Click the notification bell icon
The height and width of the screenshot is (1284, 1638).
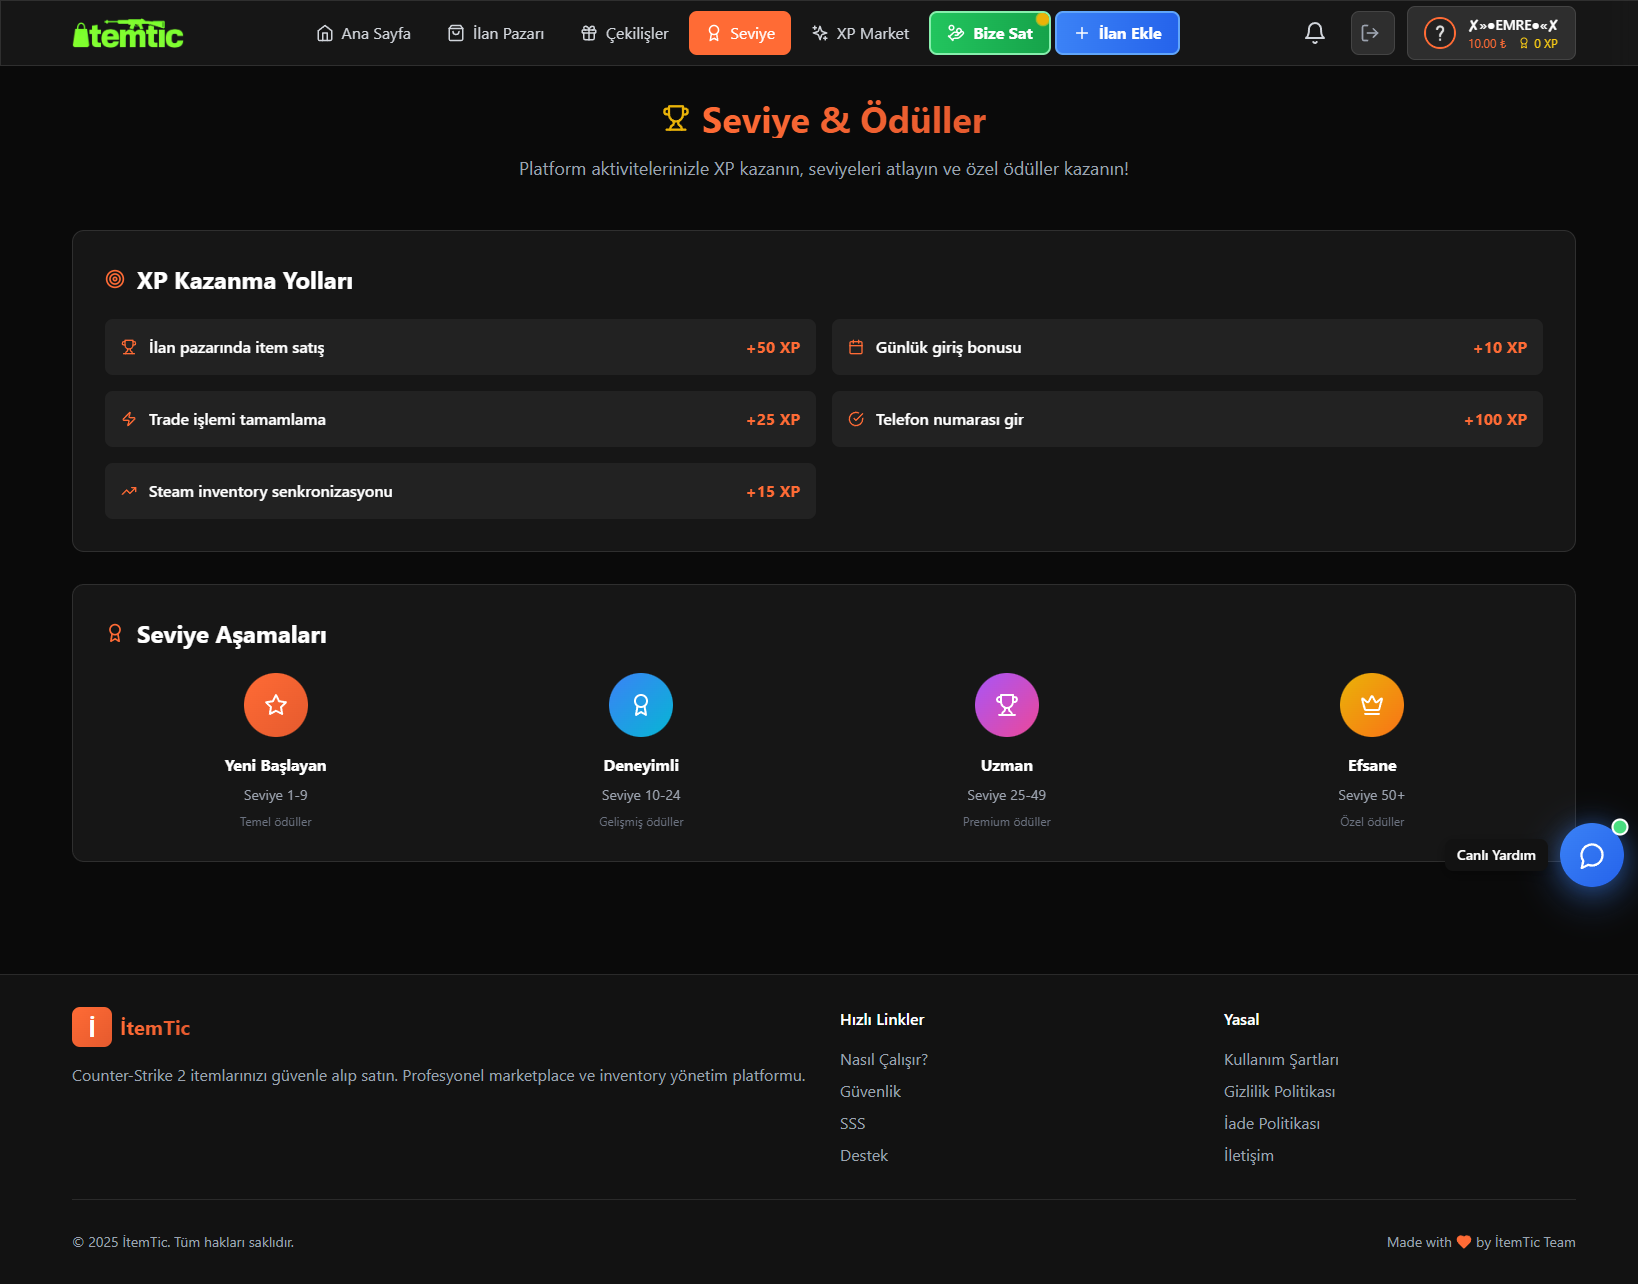(1314, 33)
